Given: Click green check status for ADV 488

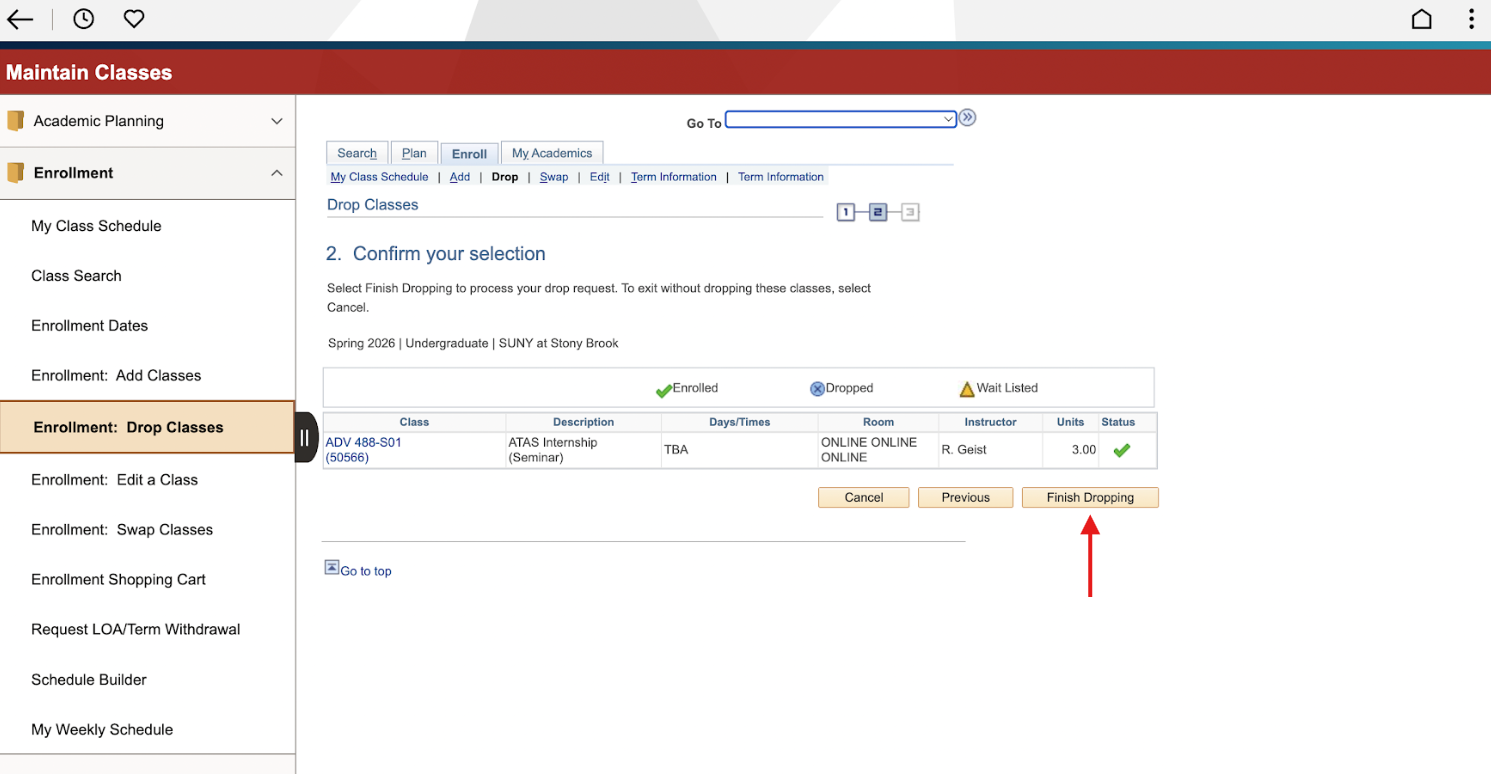Looking at the screenshot, I should tap(1121, 450).
